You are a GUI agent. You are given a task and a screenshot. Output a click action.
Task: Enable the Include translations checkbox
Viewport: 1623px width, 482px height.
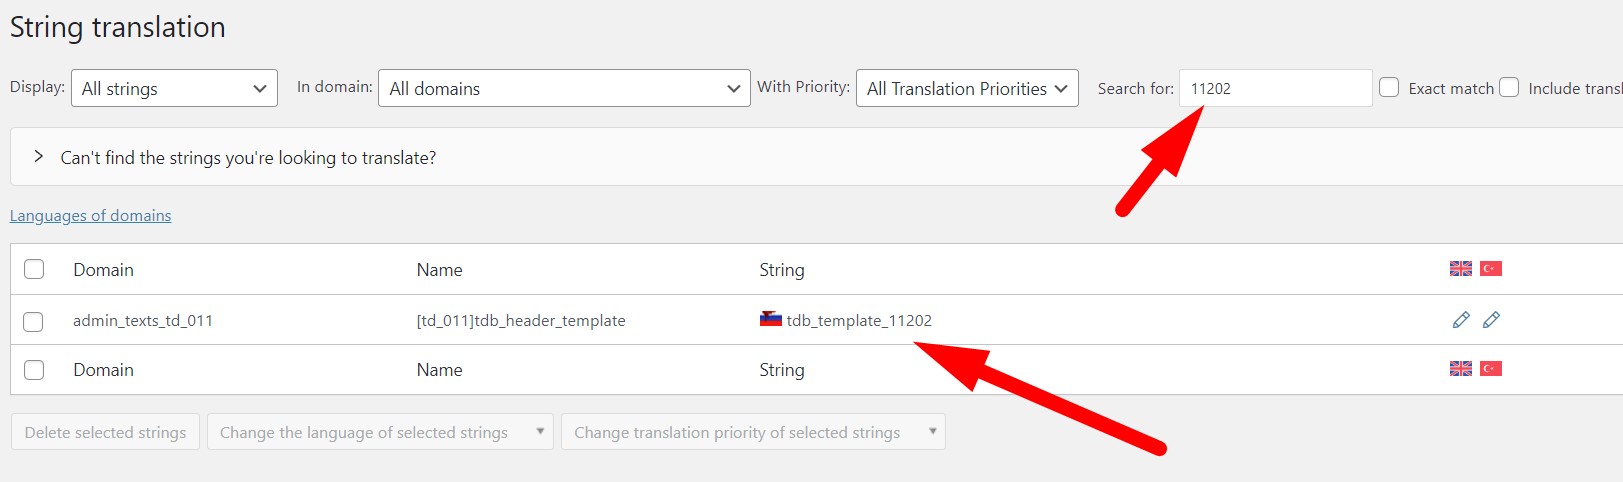(x=1509, y=87)
